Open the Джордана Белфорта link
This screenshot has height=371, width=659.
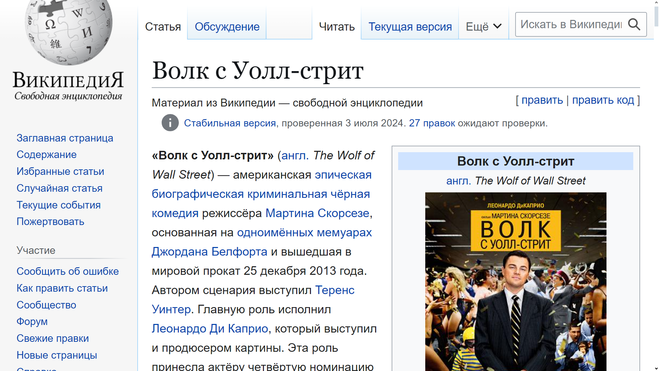(209, 252)
